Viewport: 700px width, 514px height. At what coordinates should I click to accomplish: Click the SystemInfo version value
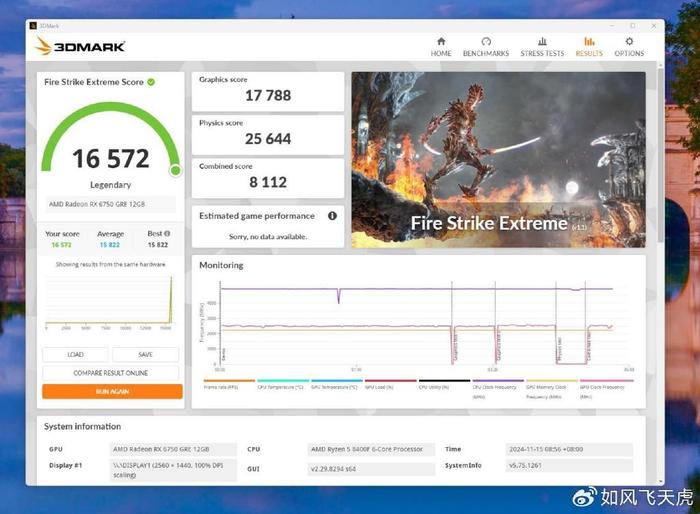point(569,465)
